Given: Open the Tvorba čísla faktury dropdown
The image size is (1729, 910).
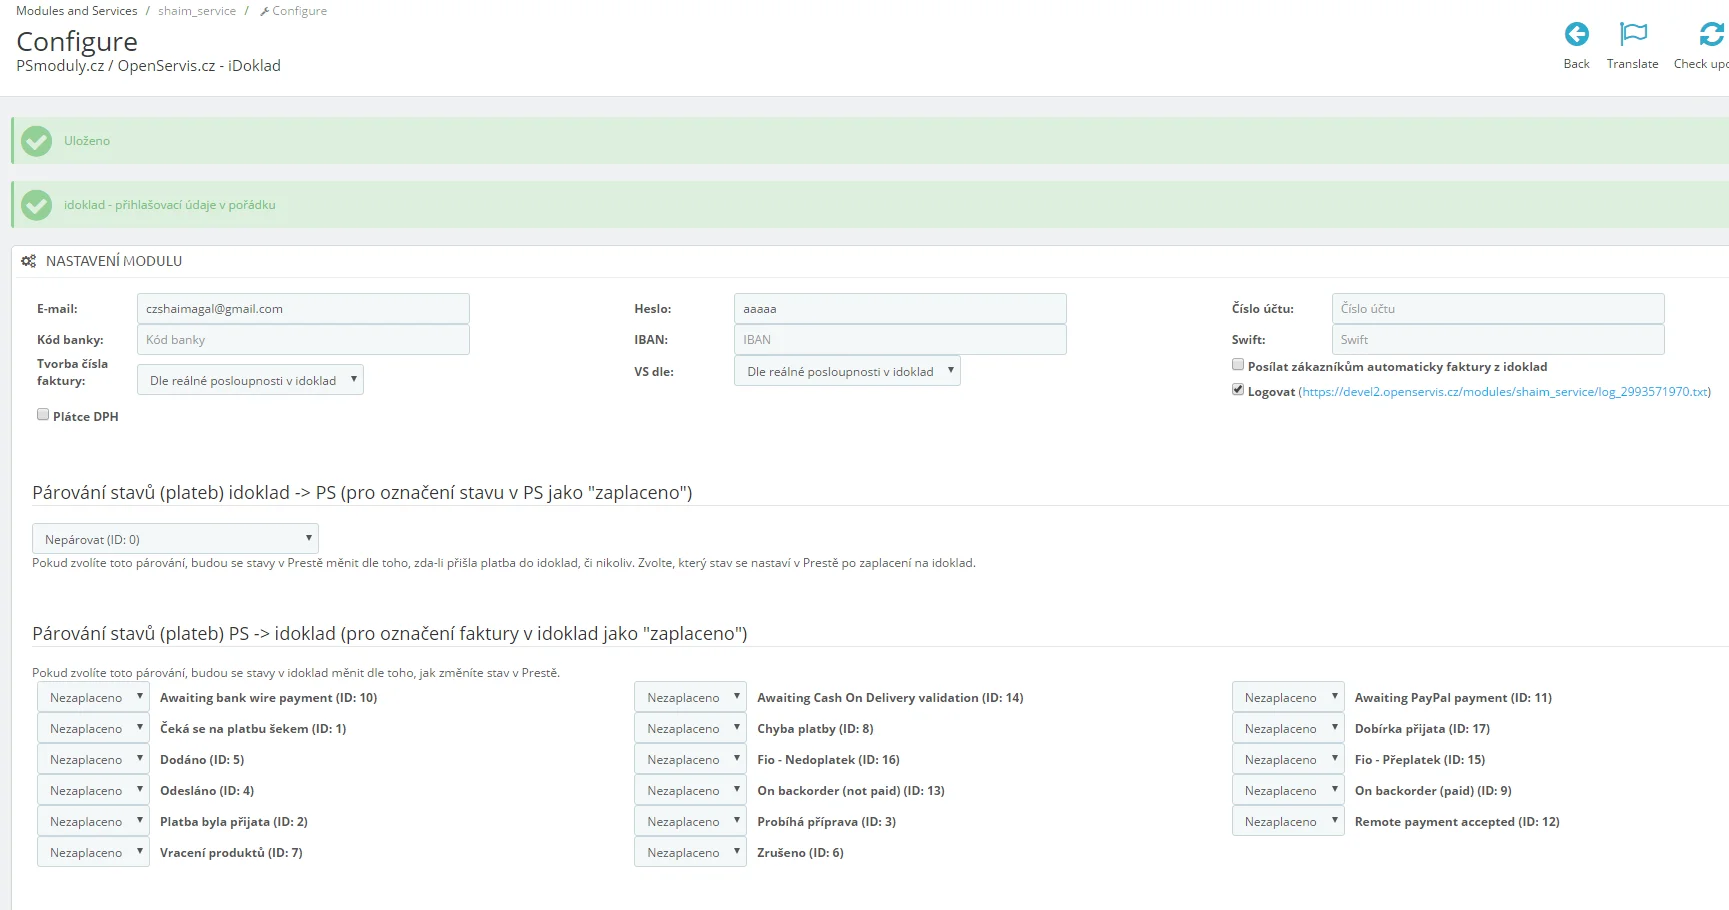Looking at the screenshot, I should click(x=250, y=380).
